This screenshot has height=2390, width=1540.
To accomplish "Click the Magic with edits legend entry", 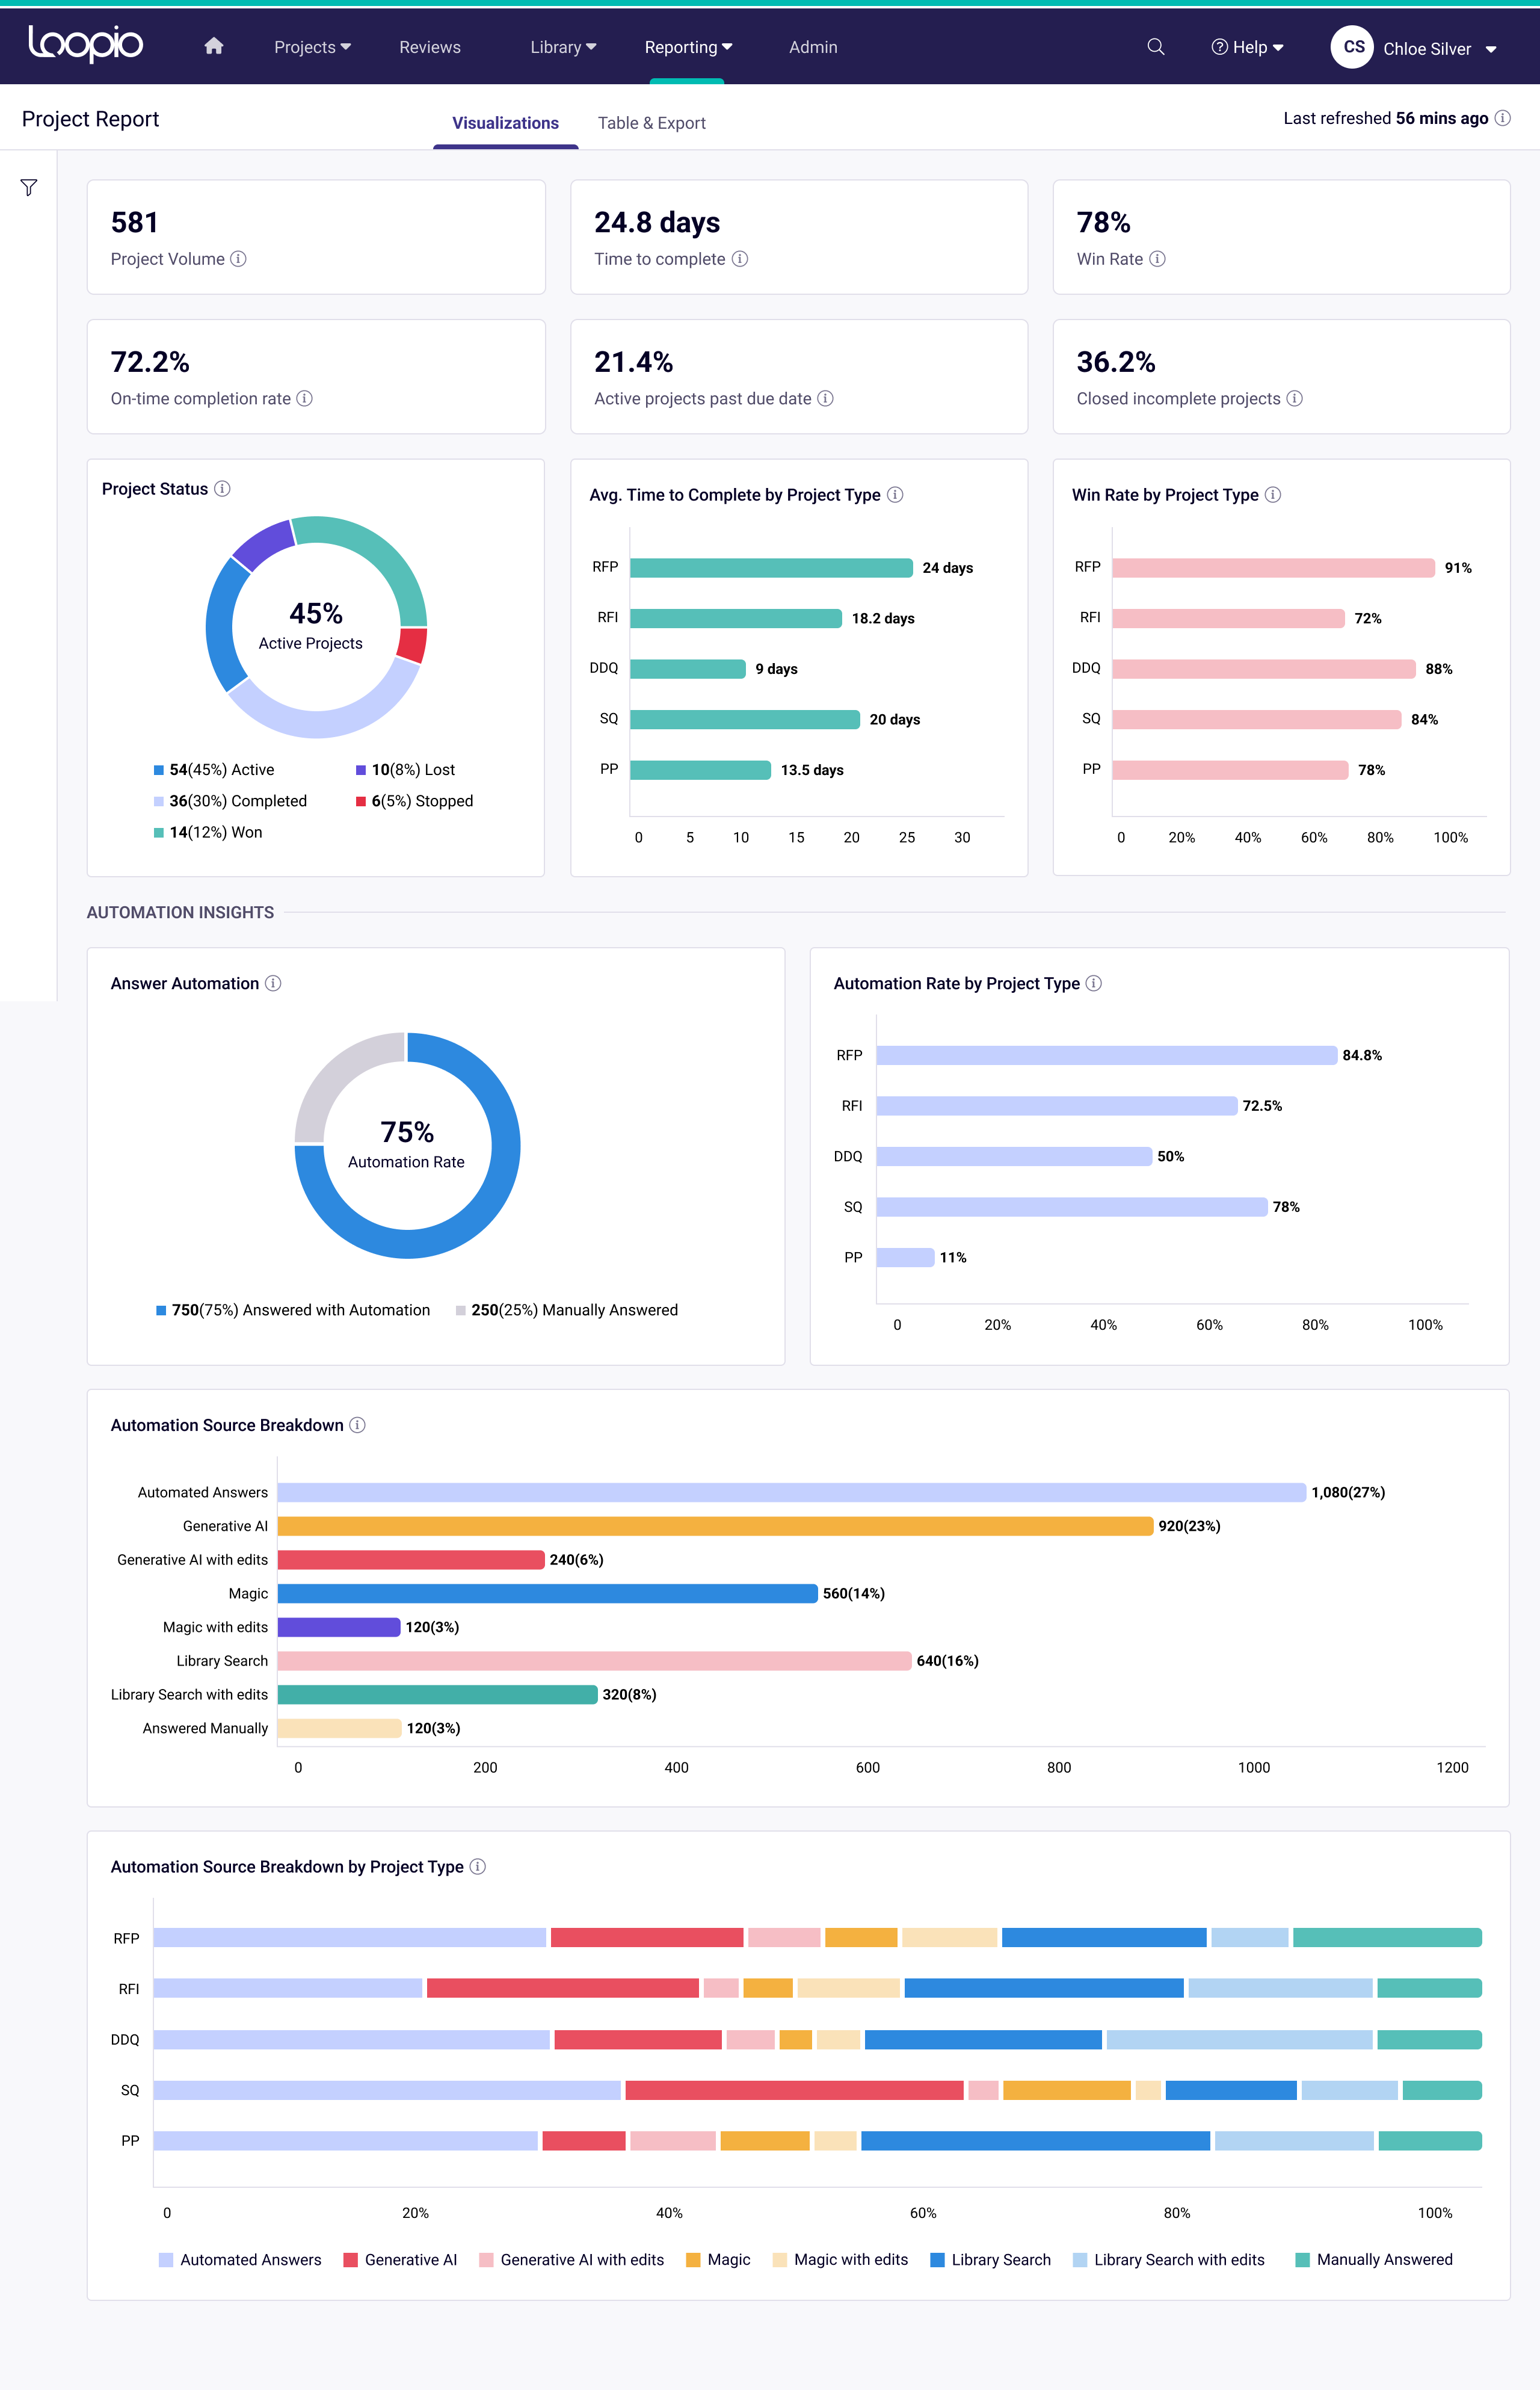I will tap(840, 2259).
